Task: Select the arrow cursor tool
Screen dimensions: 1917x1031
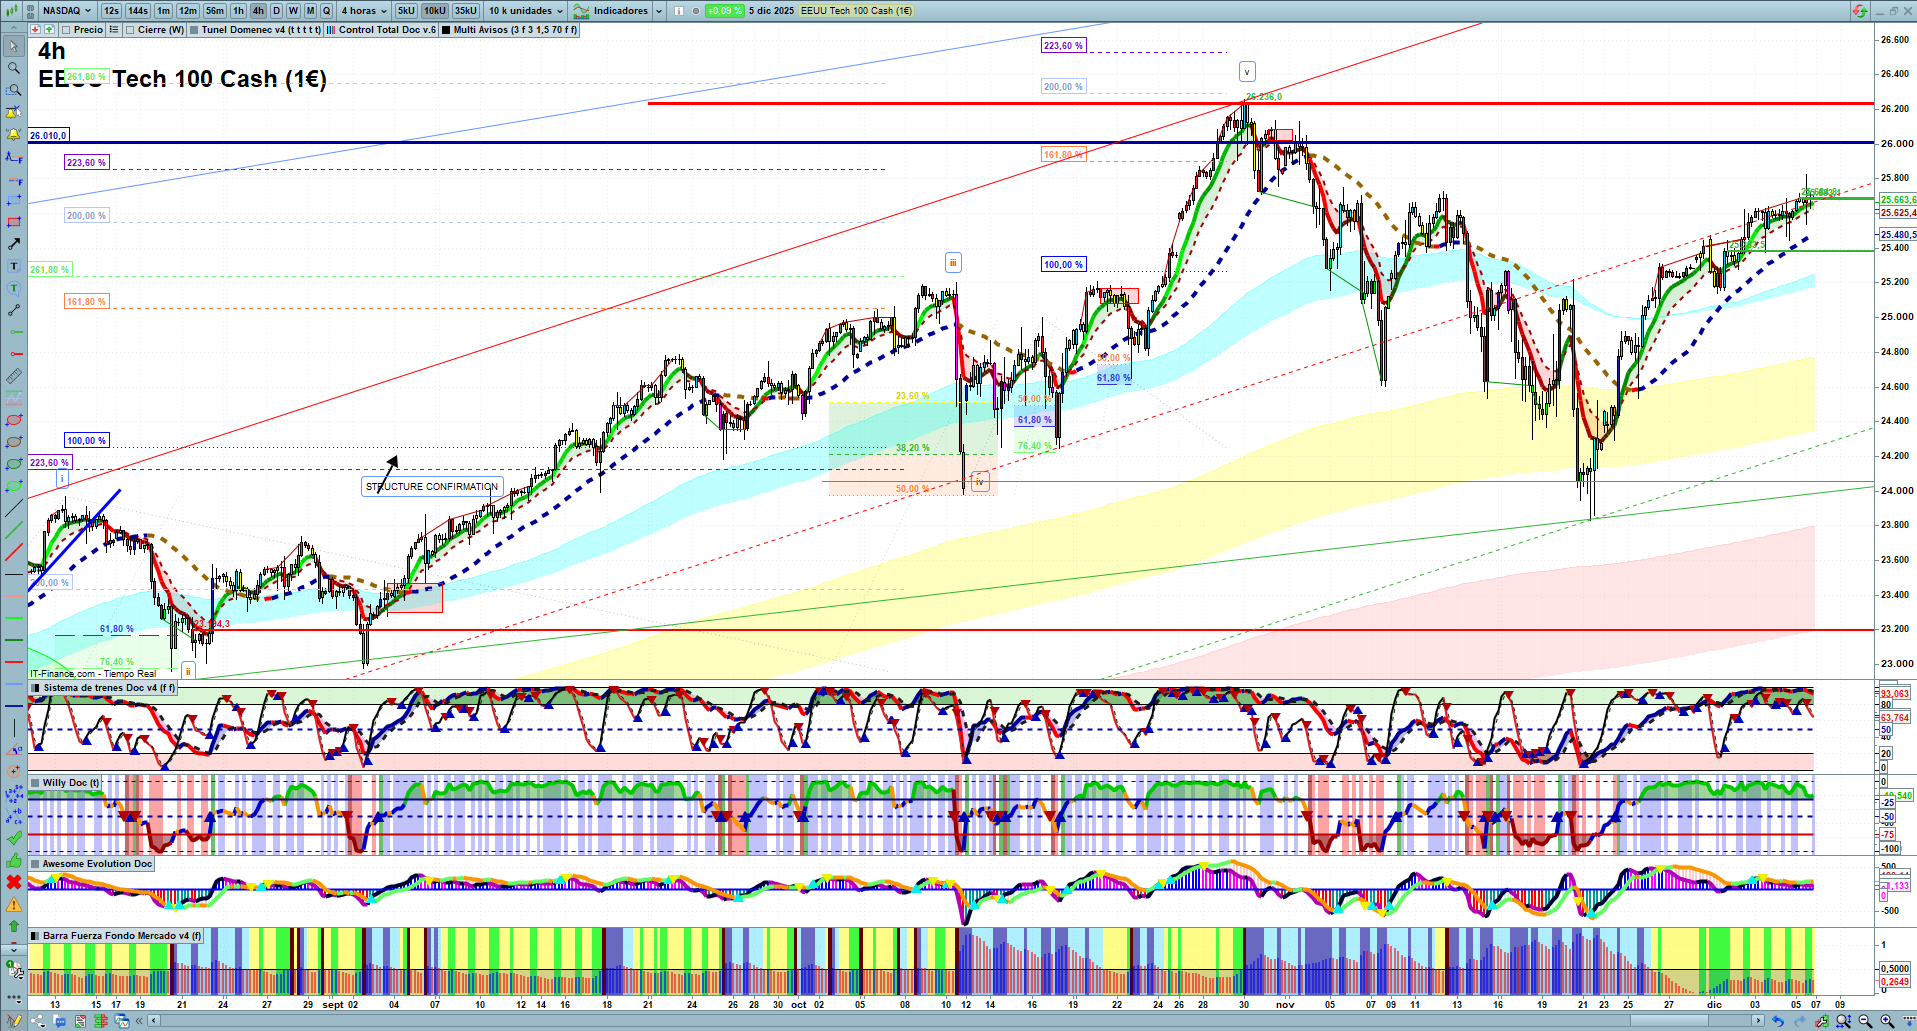Action: coord(14,46)
